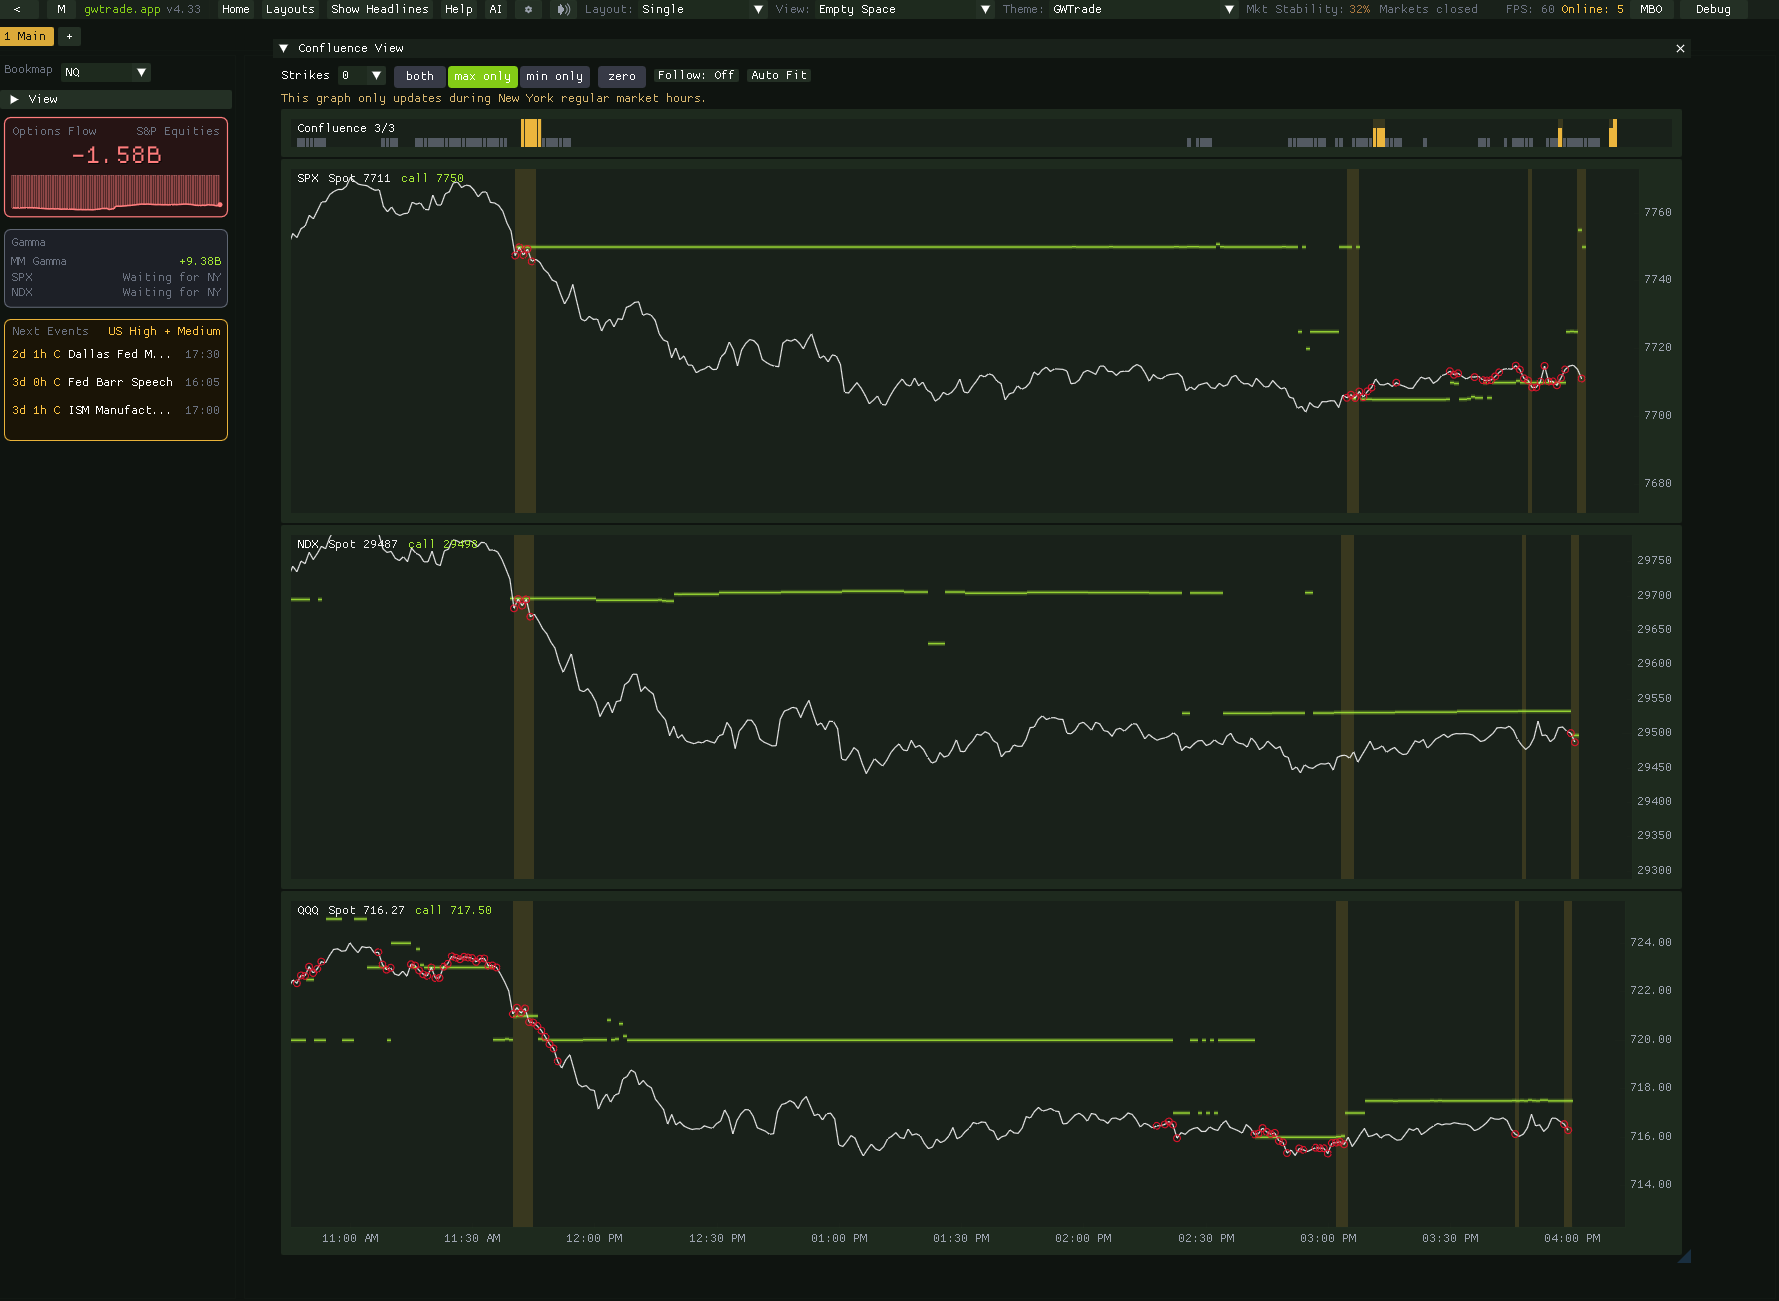Image resolution: width=1779 pixels, height=1301 pixels.
Task: Close the Confluence View panel
Action: (1680, 48)
